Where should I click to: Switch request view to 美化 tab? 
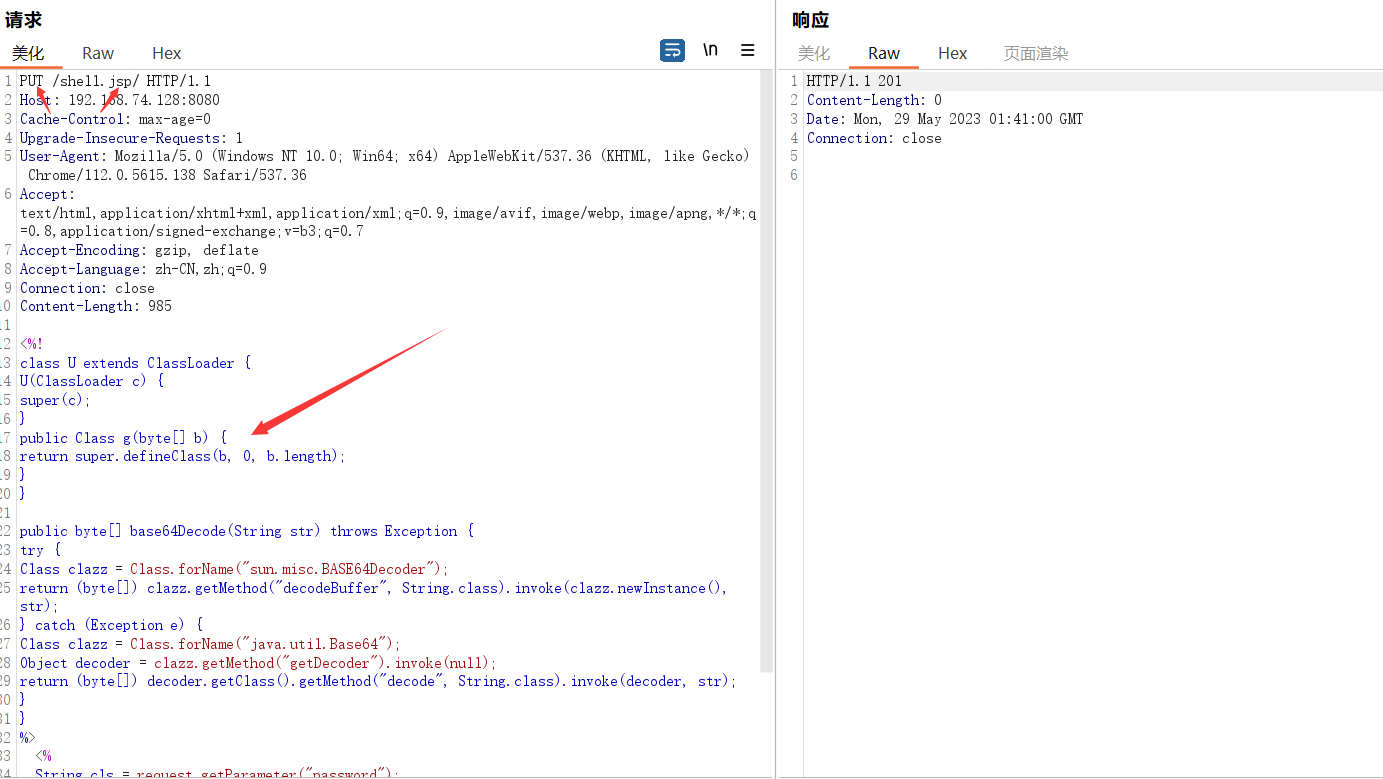(28, 53)
